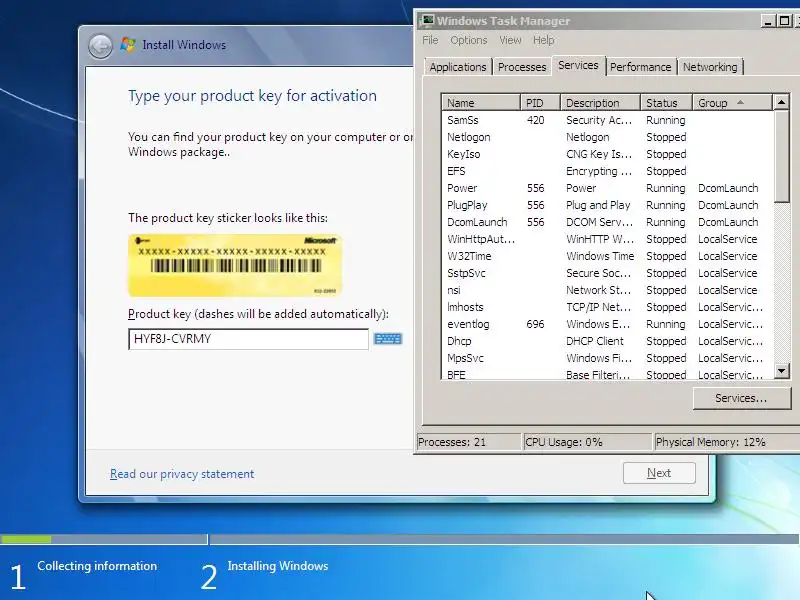Minimize the Windows Task Manager window
The width and height of the screenshot is (800, 600).
click(768, 21)
